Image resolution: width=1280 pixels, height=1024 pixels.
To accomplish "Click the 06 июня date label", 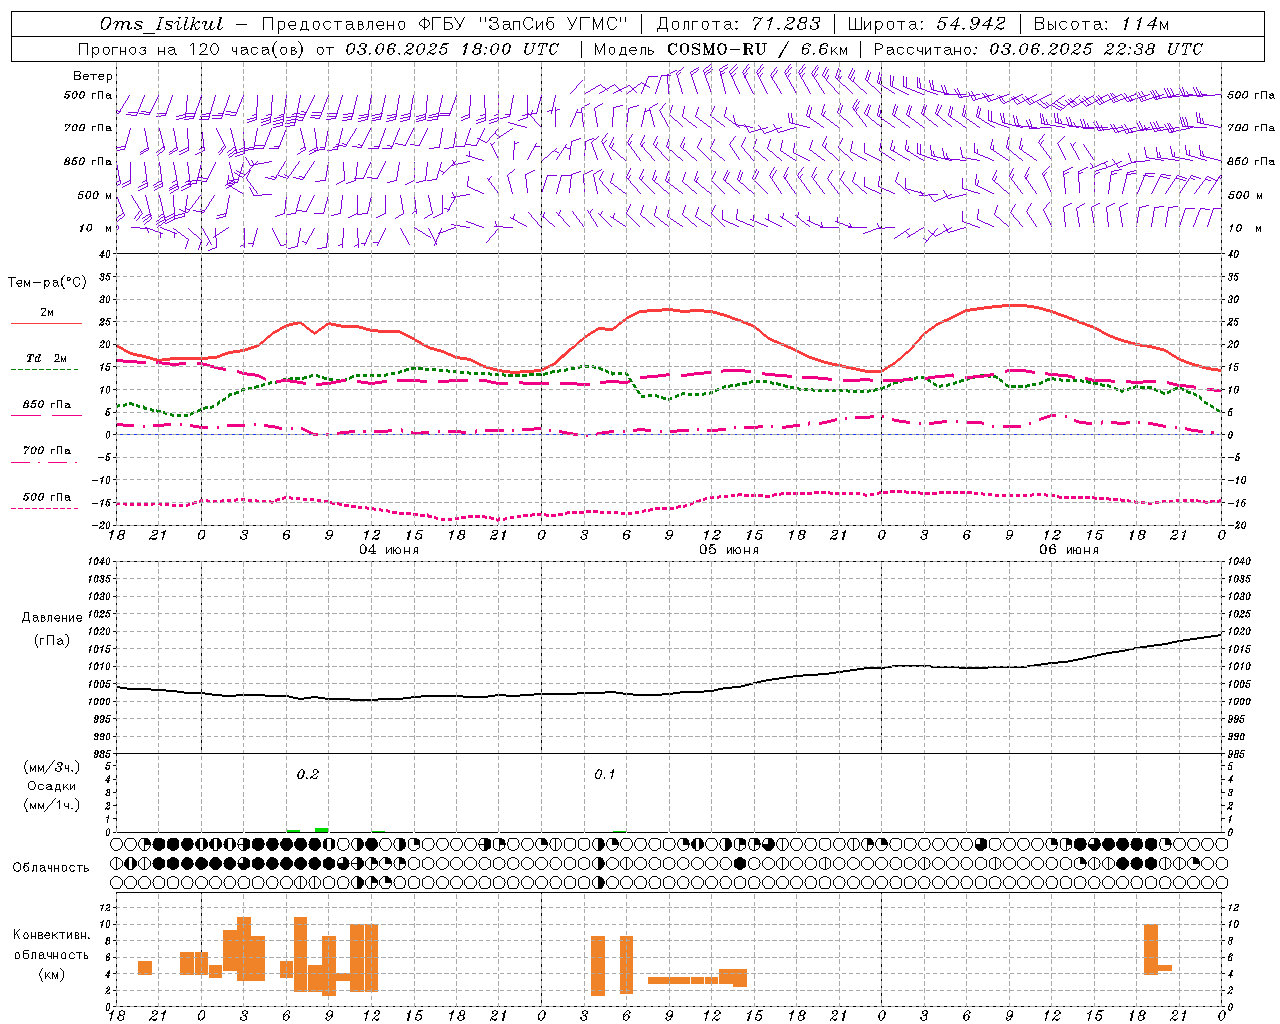I will (1069, 549).
